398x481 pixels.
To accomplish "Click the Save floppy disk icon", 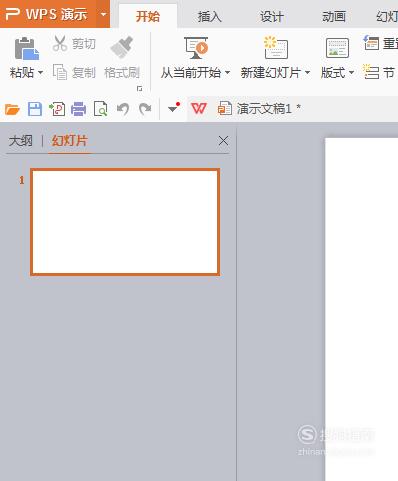I will 35,109.
